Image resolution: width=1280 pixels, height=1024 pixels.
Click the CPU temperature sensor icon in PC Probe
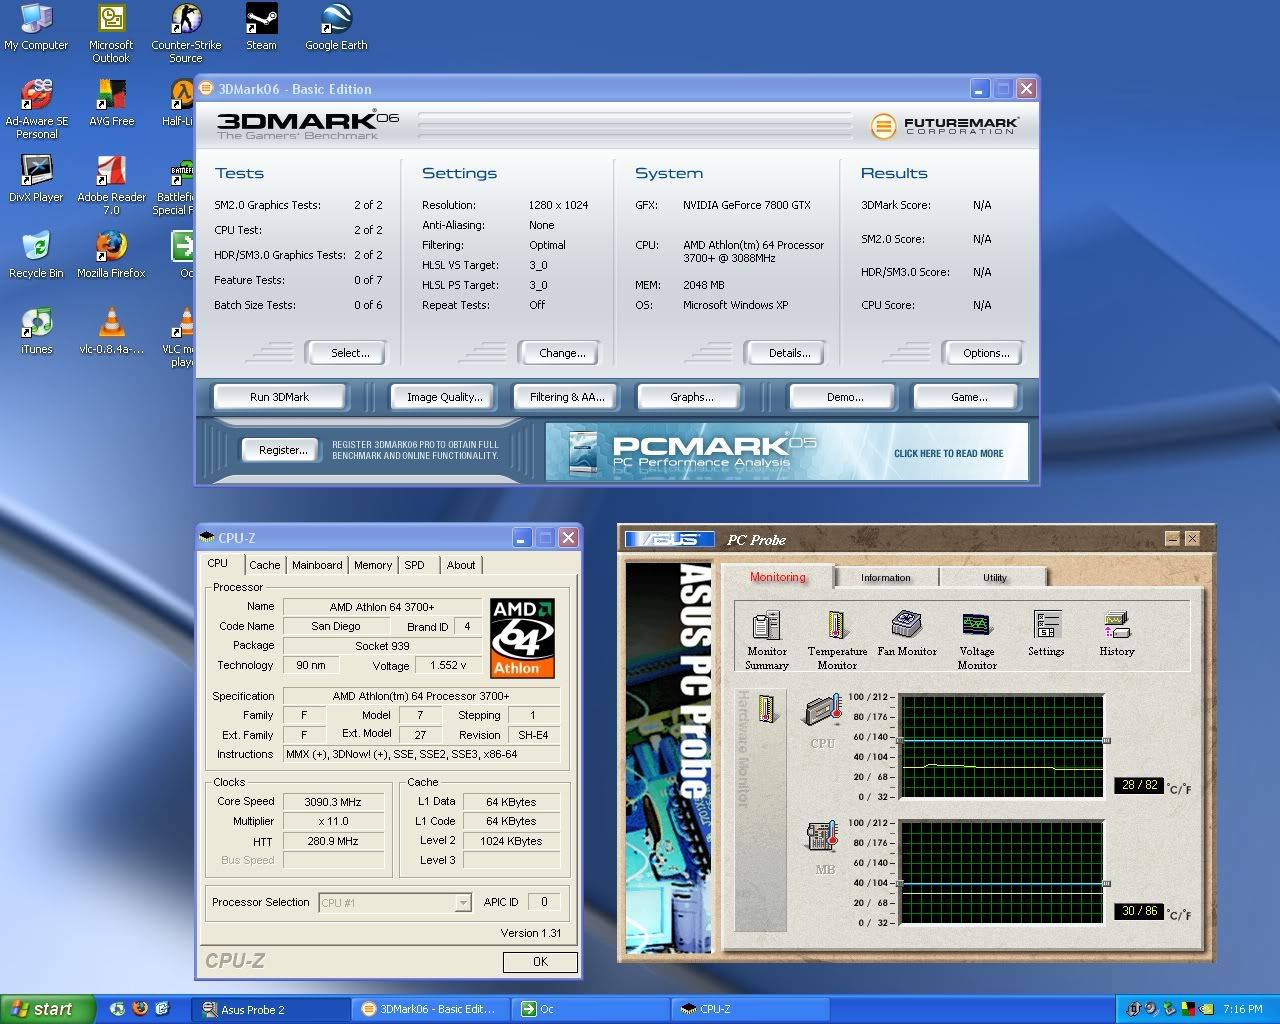pyautogui.click(x=823, y=711)
